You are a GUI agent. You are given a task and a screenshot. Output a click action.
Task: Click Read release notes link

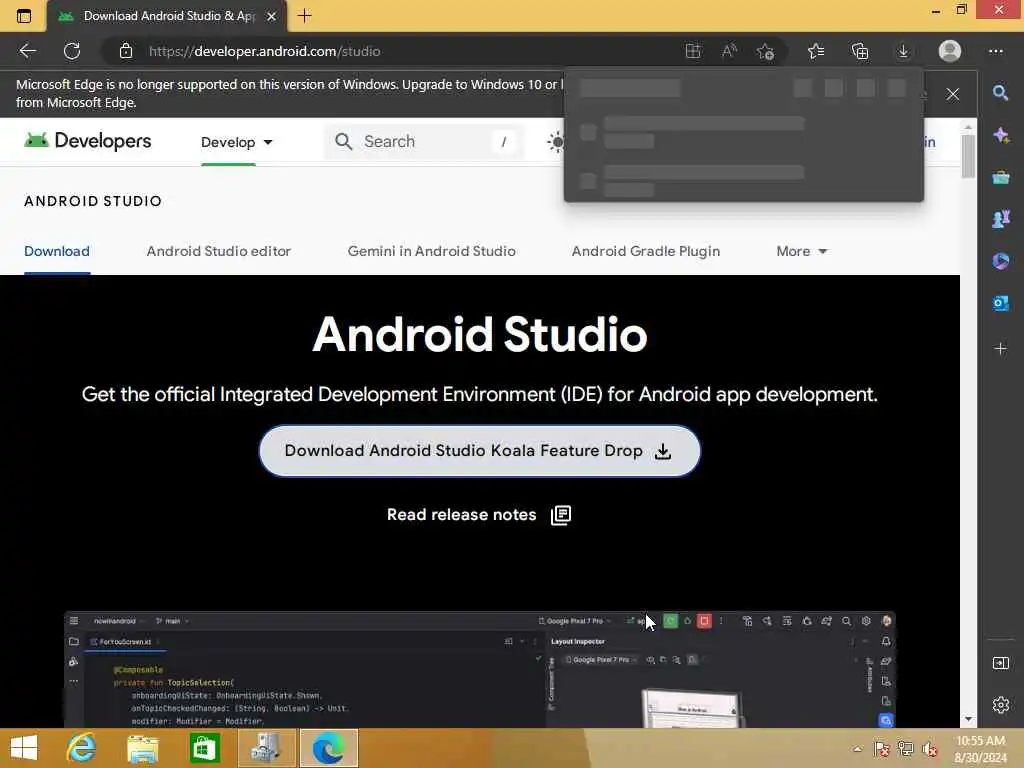coord(479,515)
